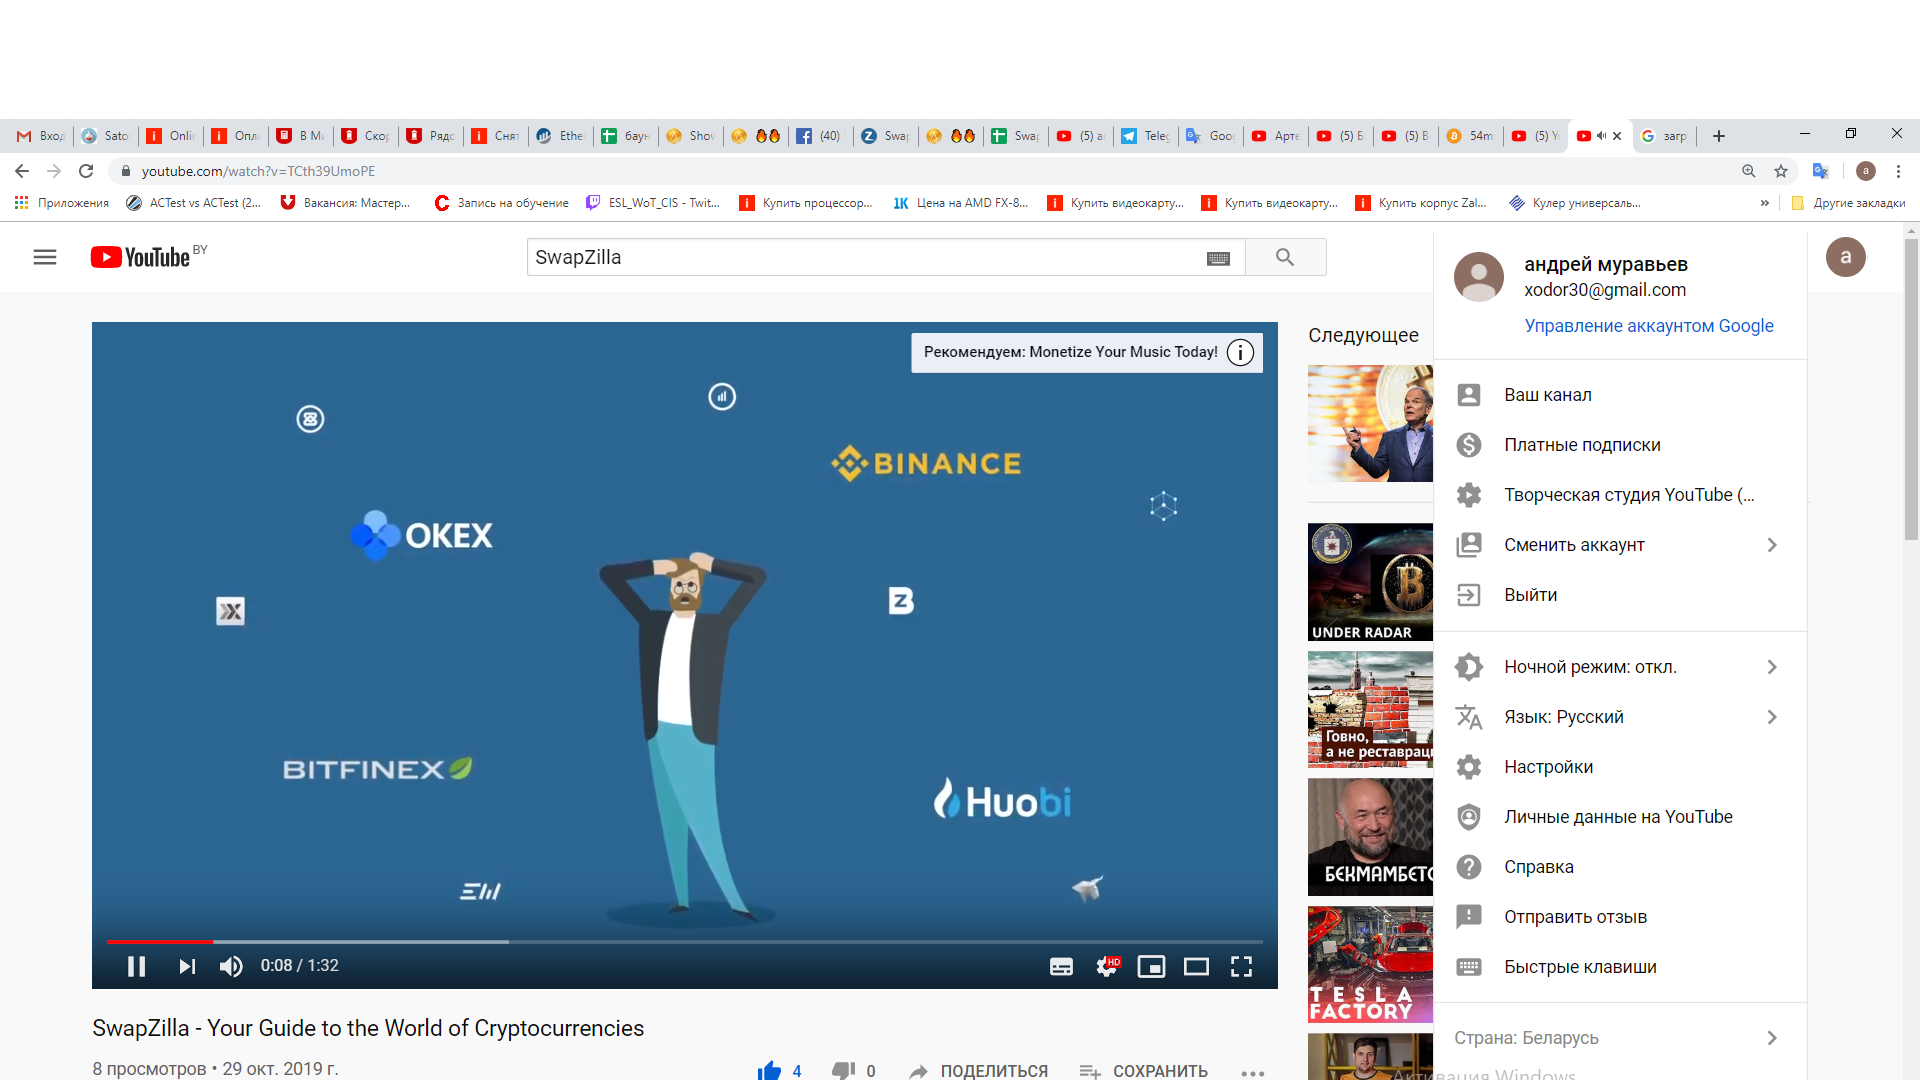Open Google Translate extension icon

(x=1821, y=171)
